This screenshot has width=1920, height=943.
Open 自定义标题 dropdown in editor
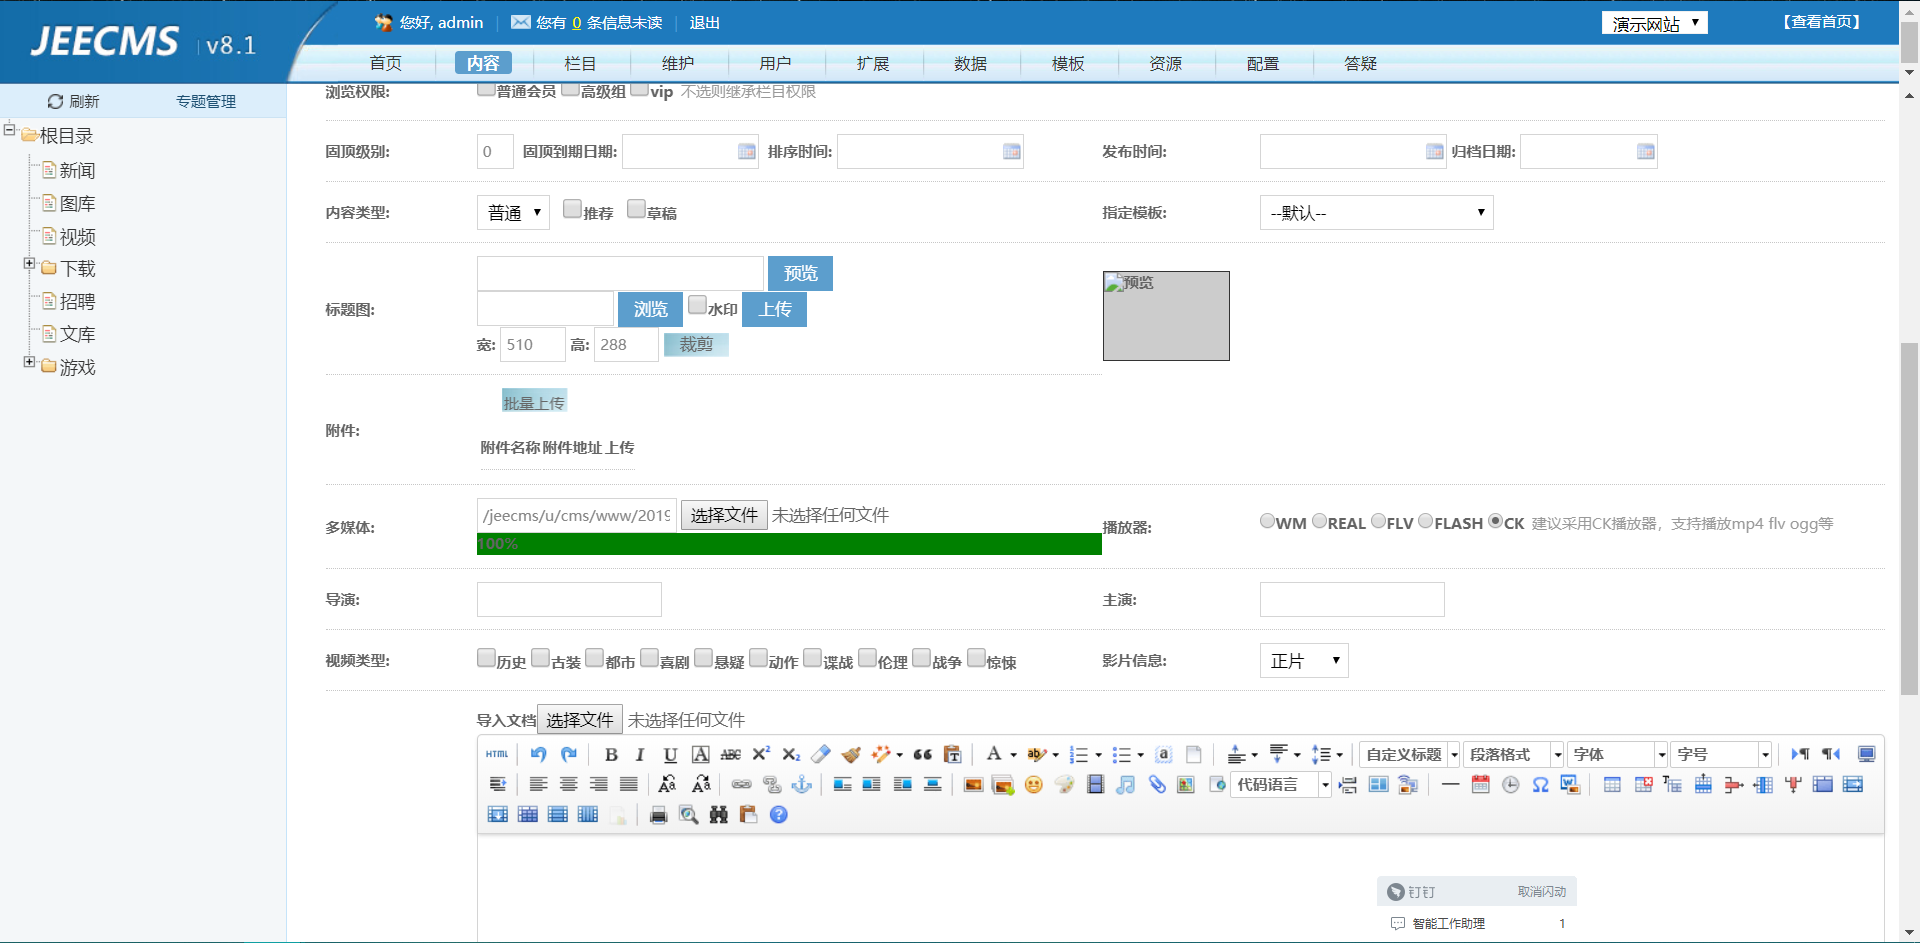click(1411, 754)
